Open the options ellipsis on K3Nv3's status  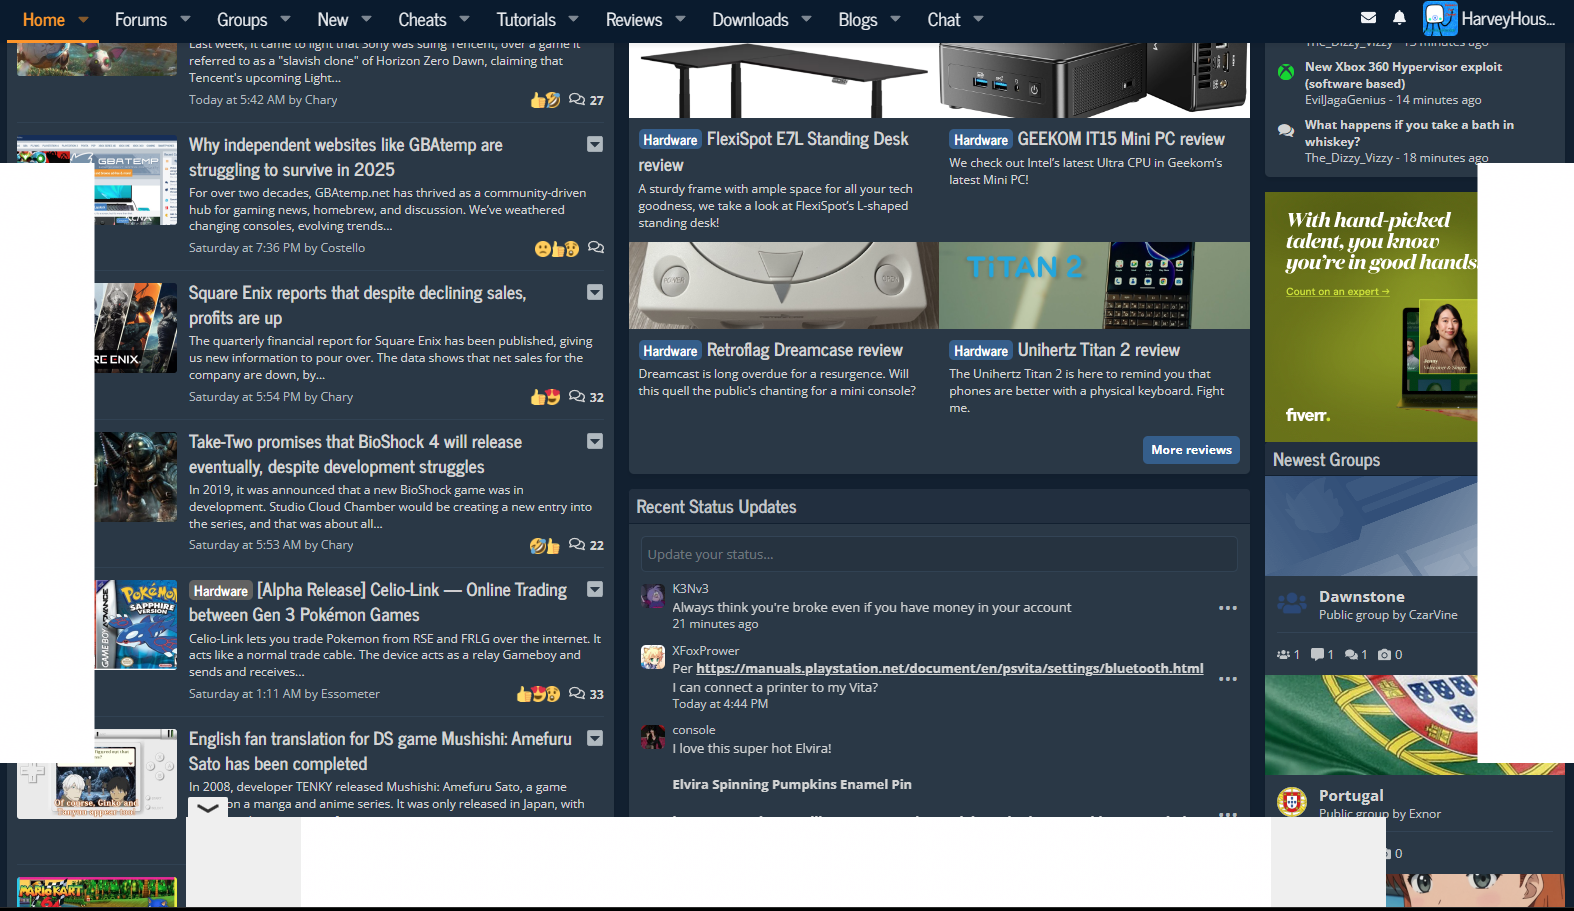pyautogui.click(x=1228, y=608)
